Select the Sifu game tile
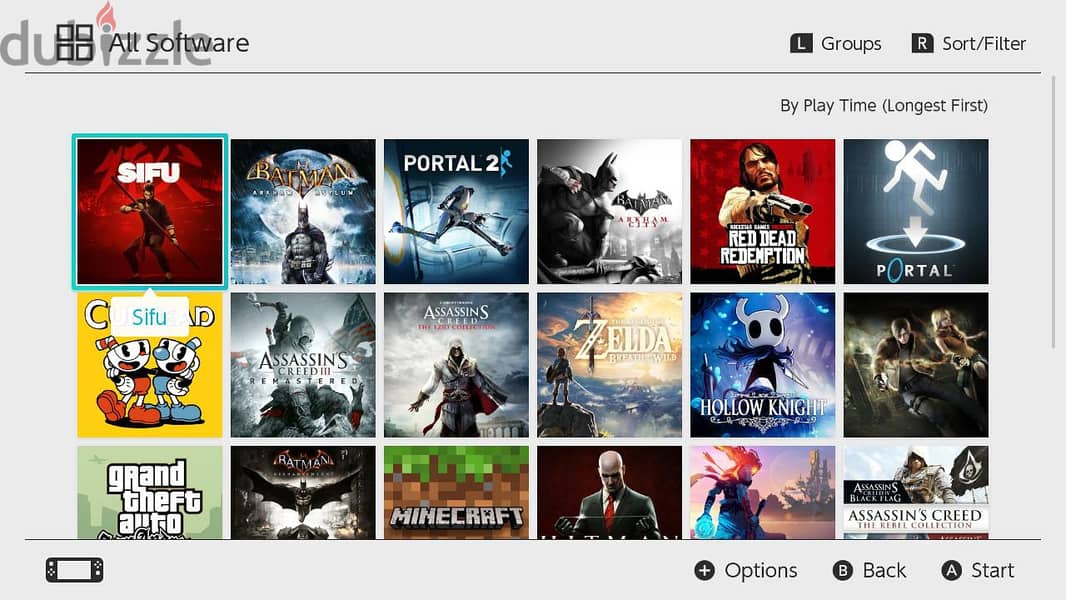This screenshot has height=600, width=1066. click(x=150, y=211)
